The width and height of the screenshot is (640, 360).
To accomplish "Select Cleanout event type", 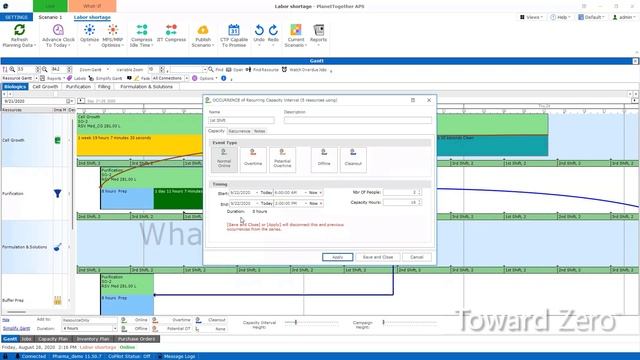I will pyautogui.click(x=353, y=160).
